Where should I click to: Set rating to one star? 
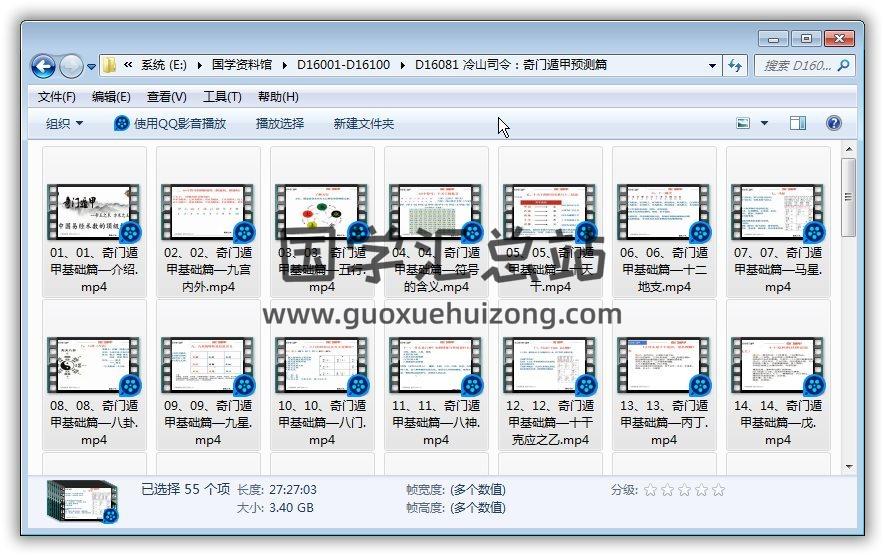click(x=650, y=490)
